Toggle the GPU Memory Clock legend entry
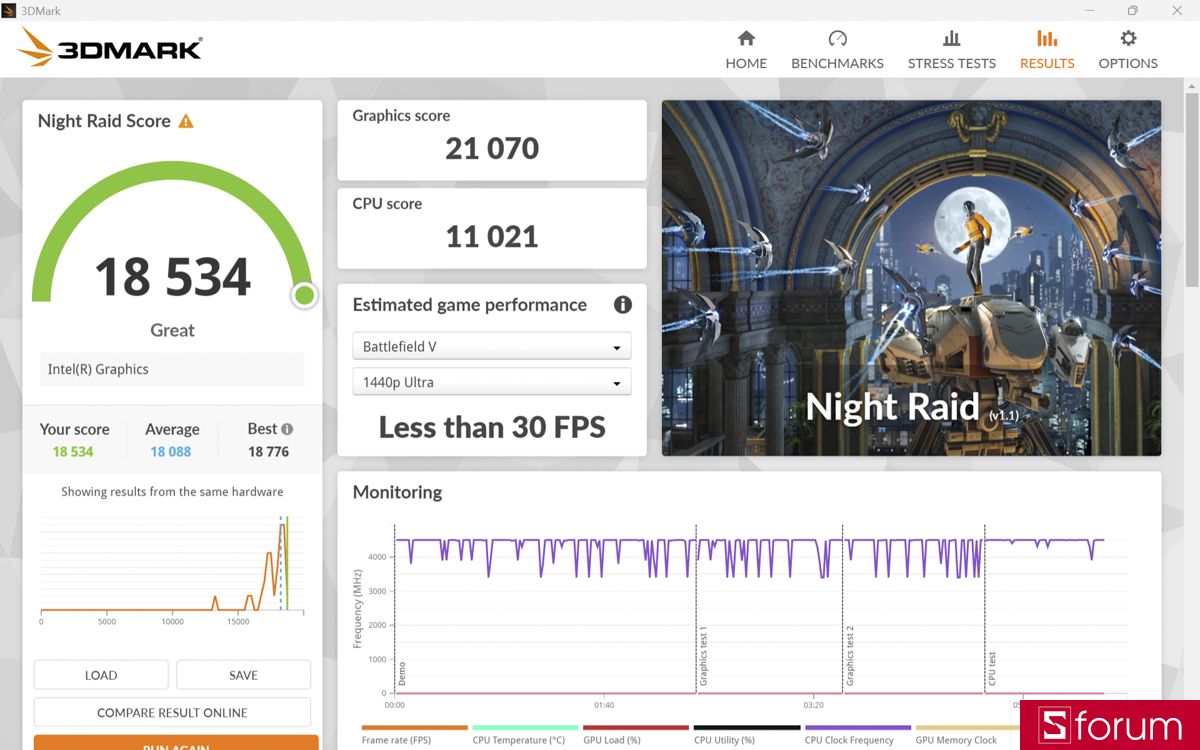This screenshot has width=1200, height=750. coord(966,736)
